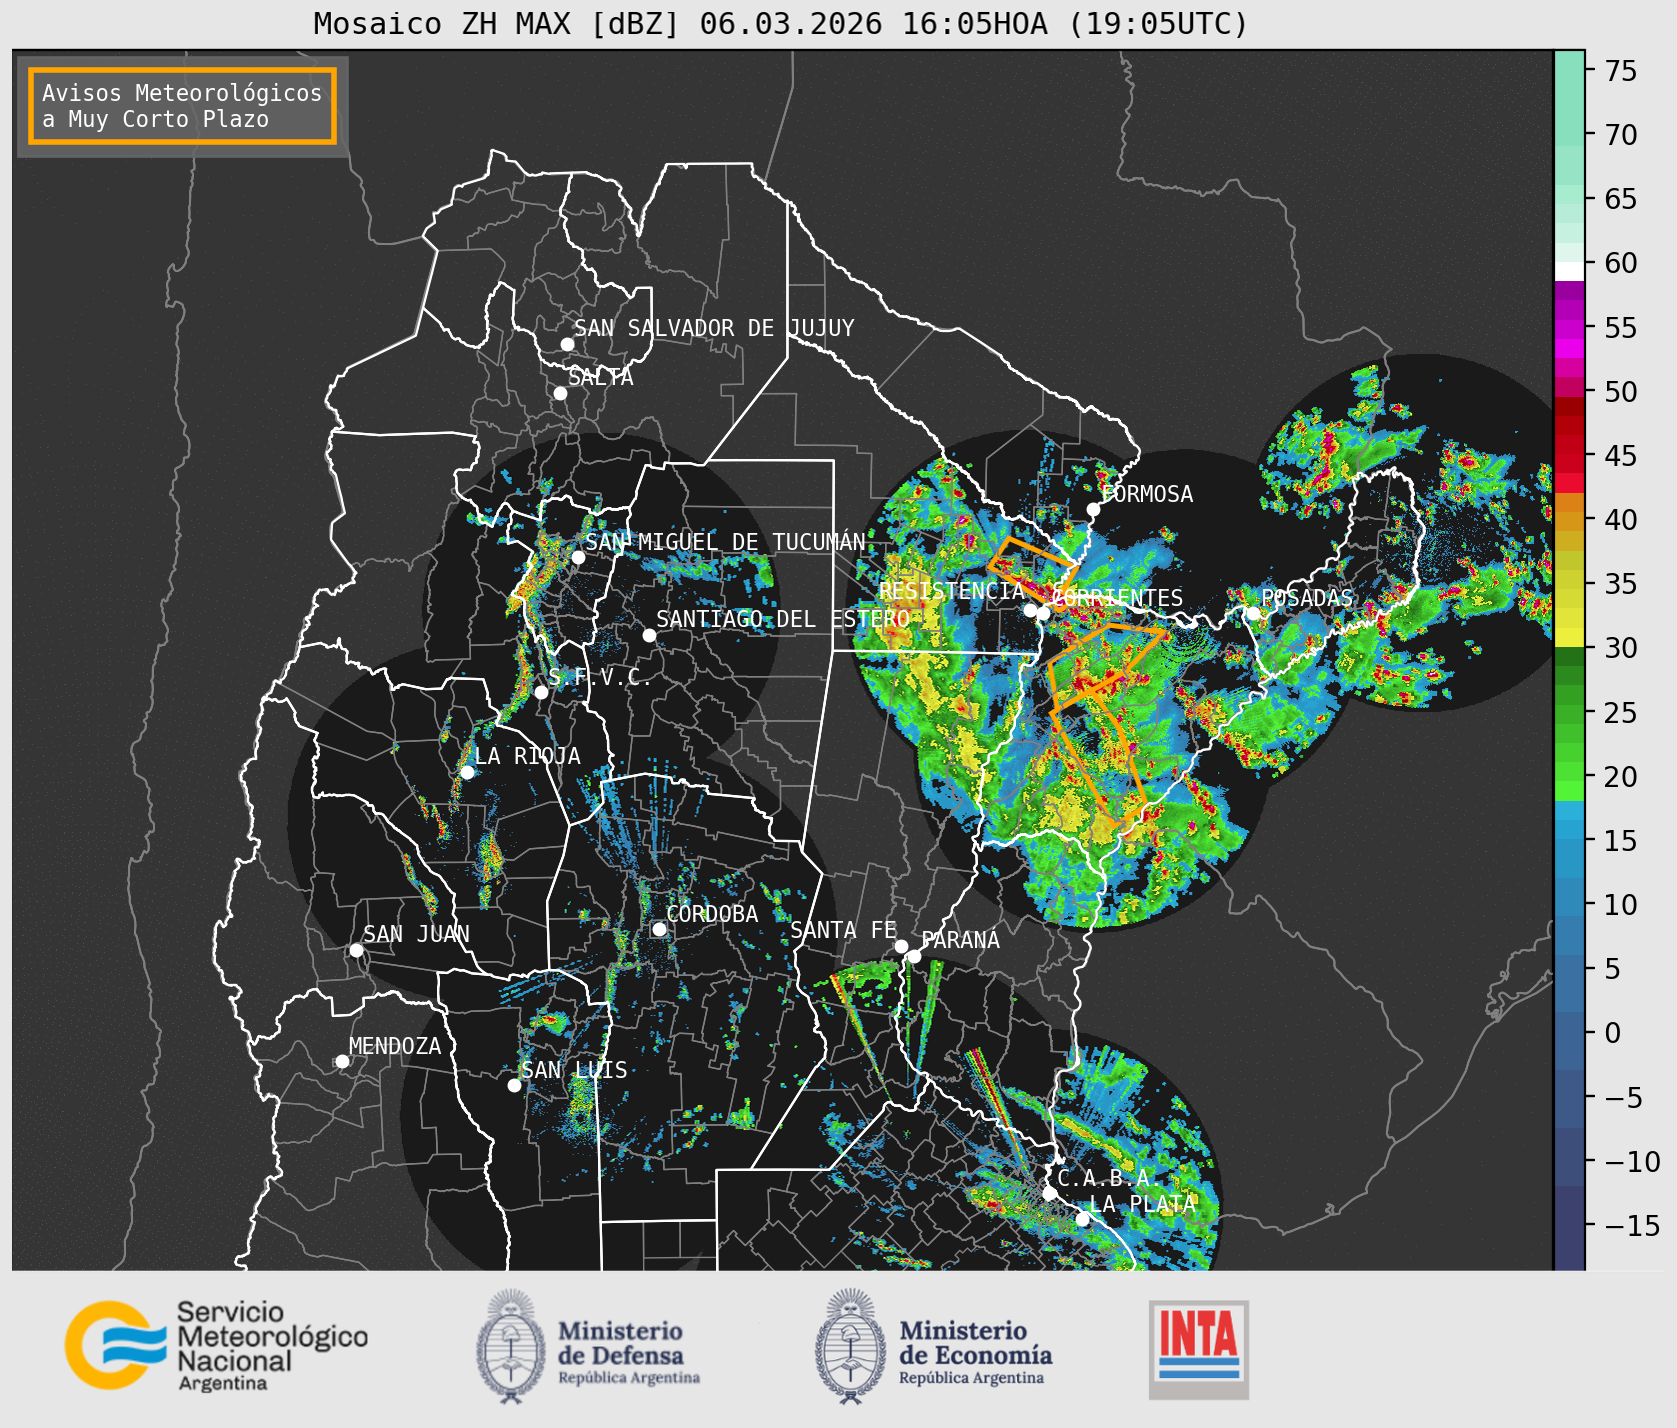The image size is (1677, 1428).
Task: Click the 'RESISTENCIA' city label
Action: pyautogui.click(x=952, y=591)
